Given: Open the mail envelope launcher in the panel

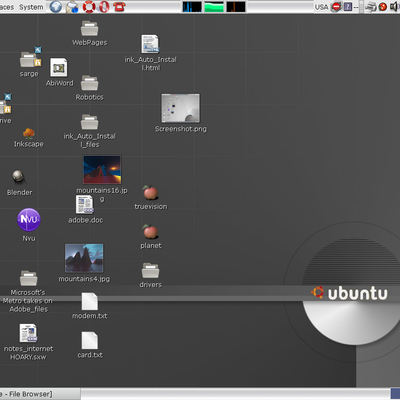Looking at the screenshot, I should coord(72,7).
